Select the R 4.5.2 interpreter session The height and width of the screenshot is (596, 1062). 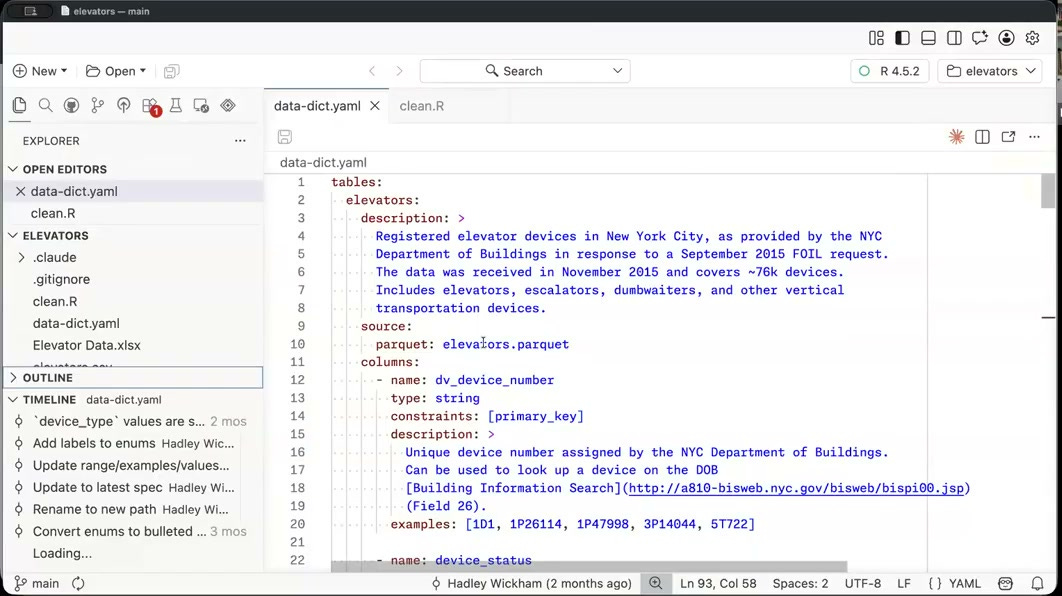click(x=889, y=71)
